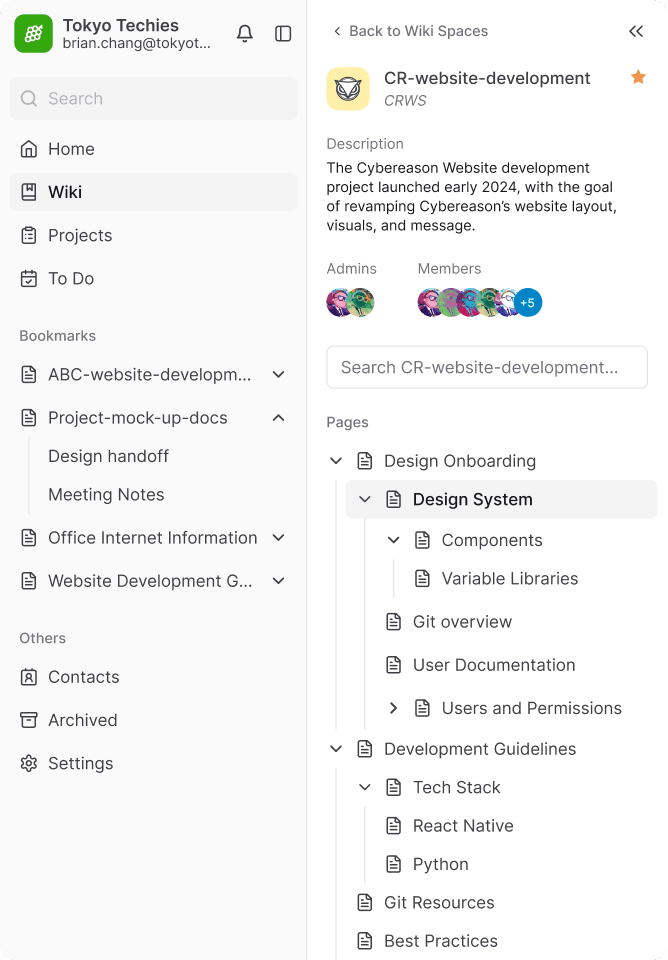Click the Best Practices document icon
Image resolution: width=668 pixels, height=960 pixels.
coord(365,941)
